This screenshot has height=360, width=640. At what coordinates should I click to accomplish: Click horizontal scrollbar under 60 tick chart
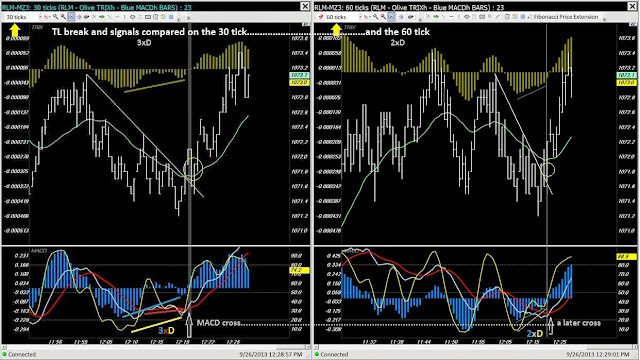pos(476,347)
